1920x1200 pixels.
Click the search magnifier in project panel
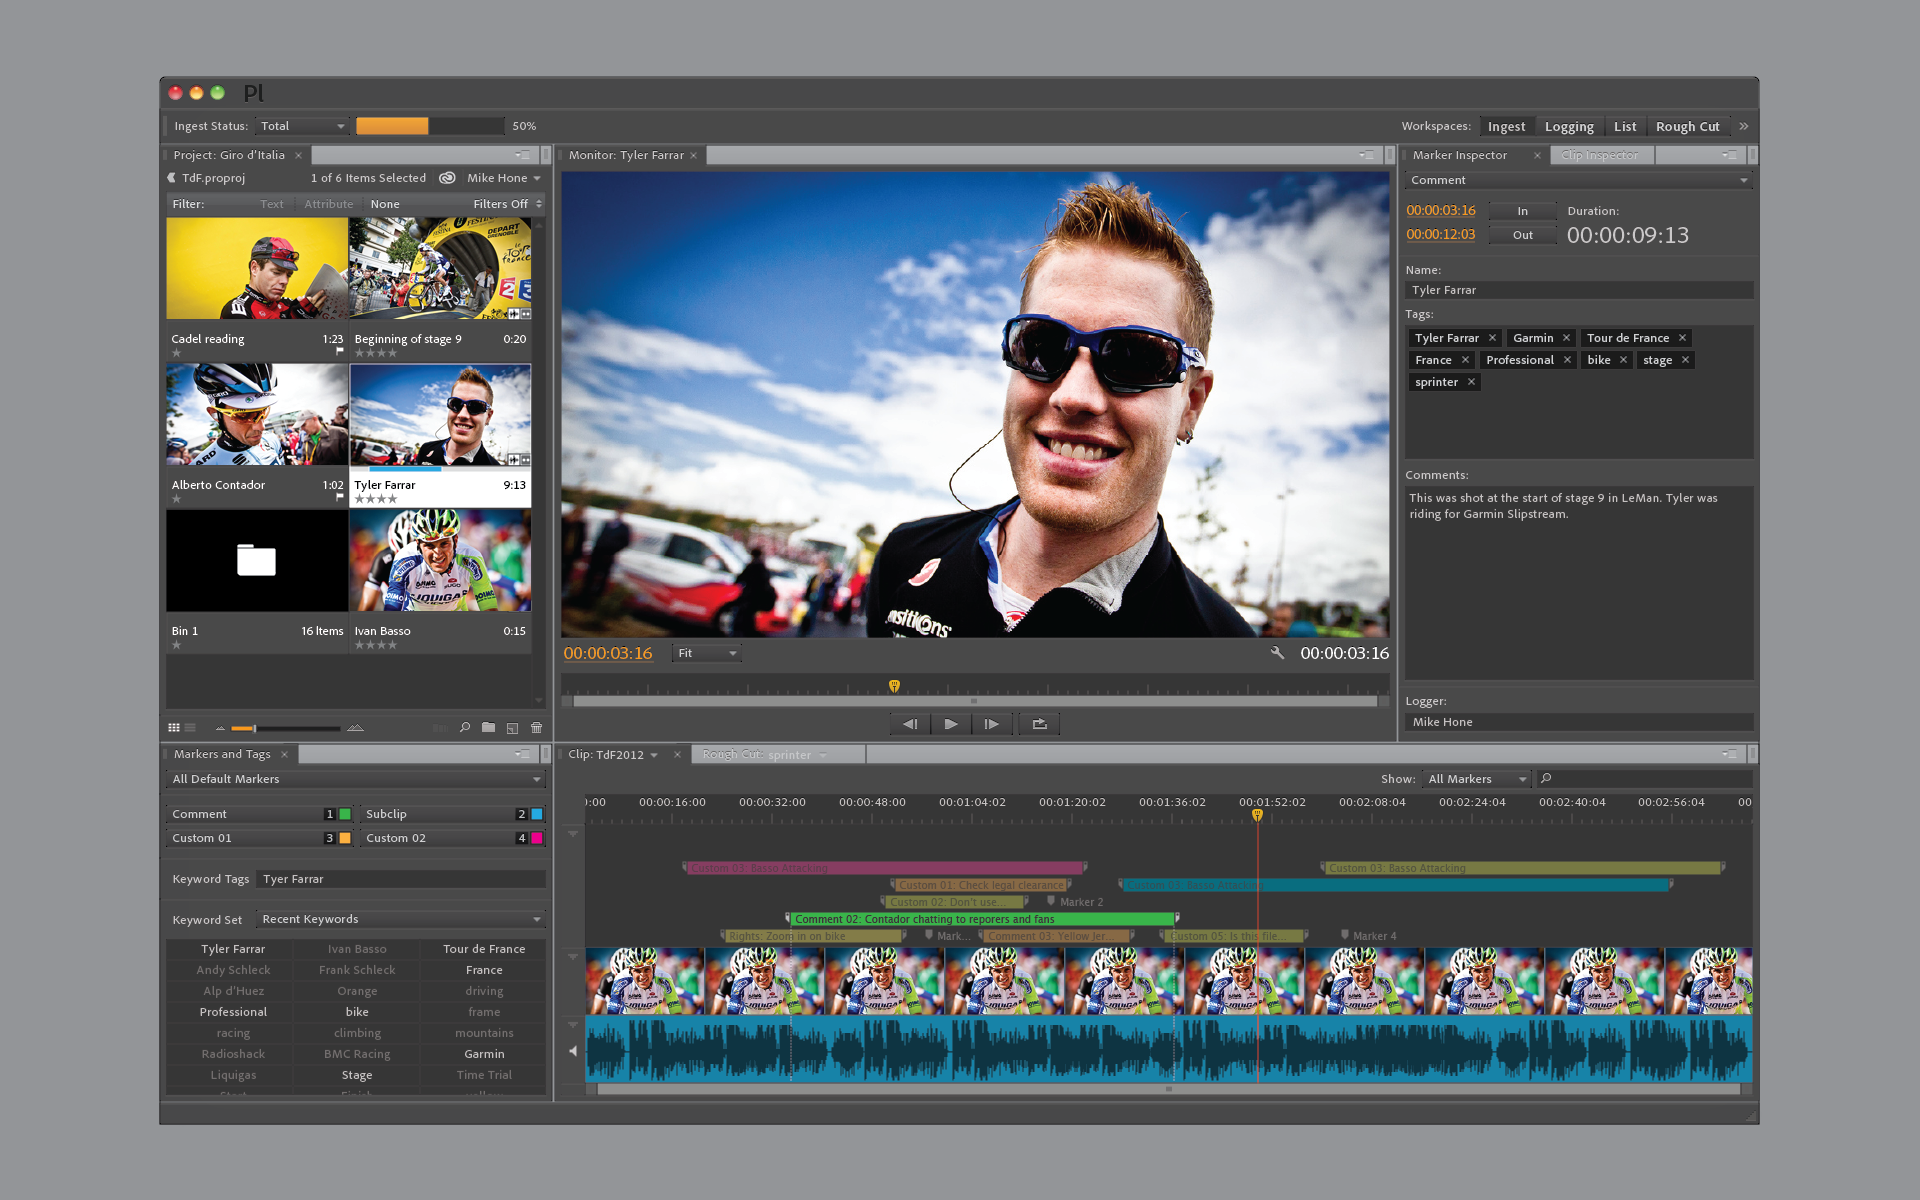[465, 728]
